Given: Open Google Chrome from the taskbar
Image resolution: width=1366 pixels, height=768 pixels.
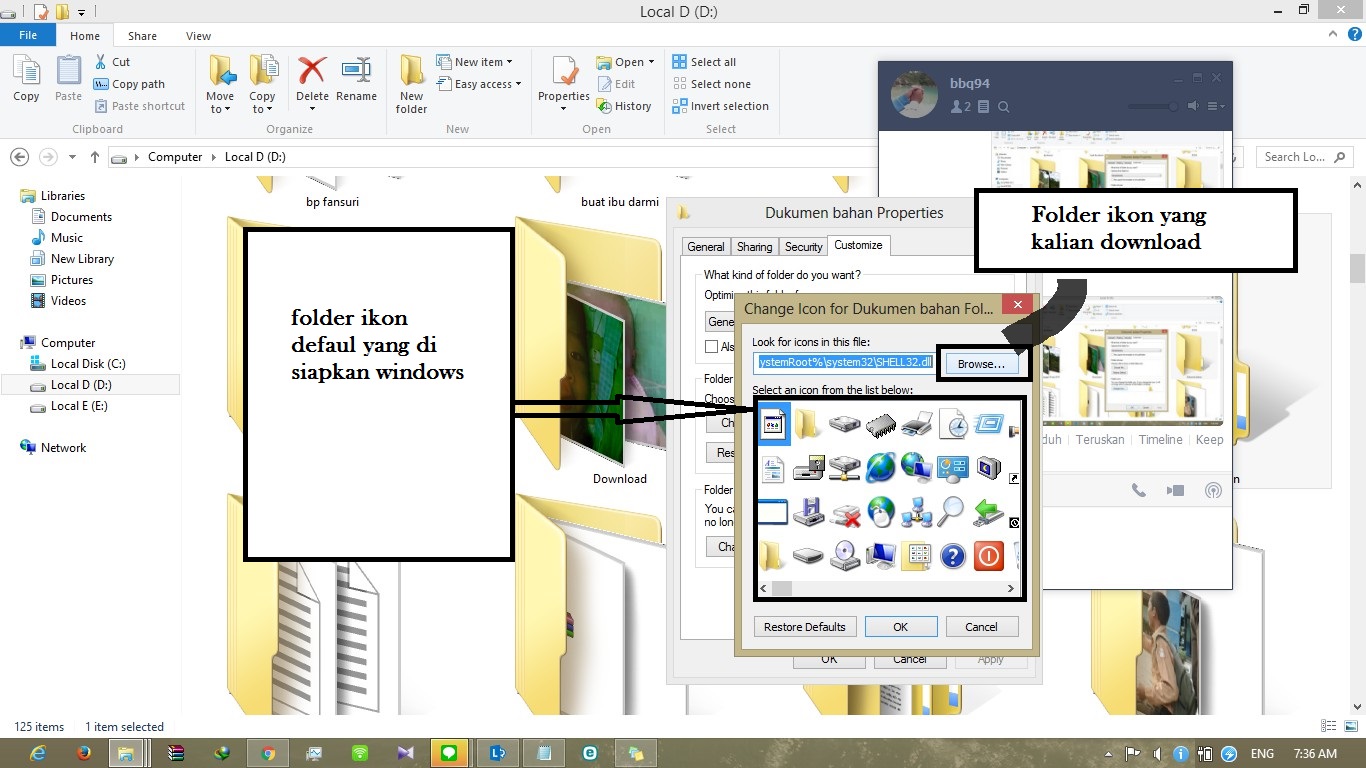Looking at the screenshot, I should (x=268, y=753).
